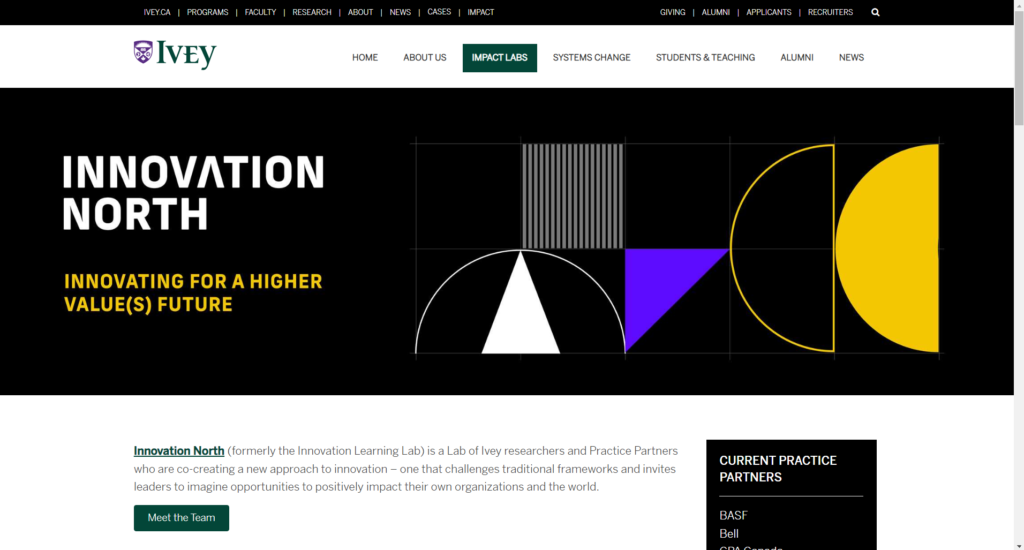
Task: Go to Giving link
Action: point(673,12)
